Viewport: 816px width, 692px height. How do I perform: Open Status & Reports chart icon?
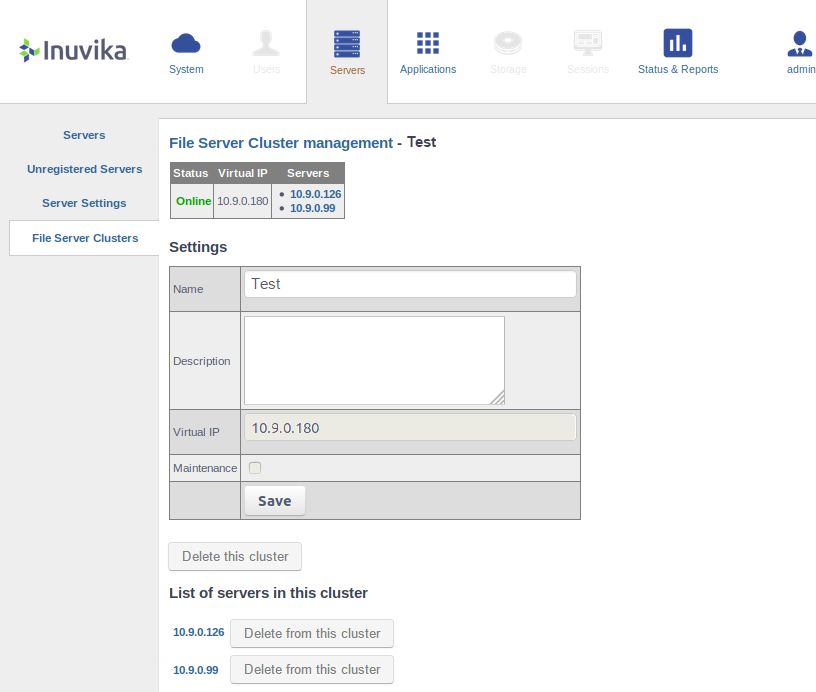pyautogui.click(x=678, y=43)
